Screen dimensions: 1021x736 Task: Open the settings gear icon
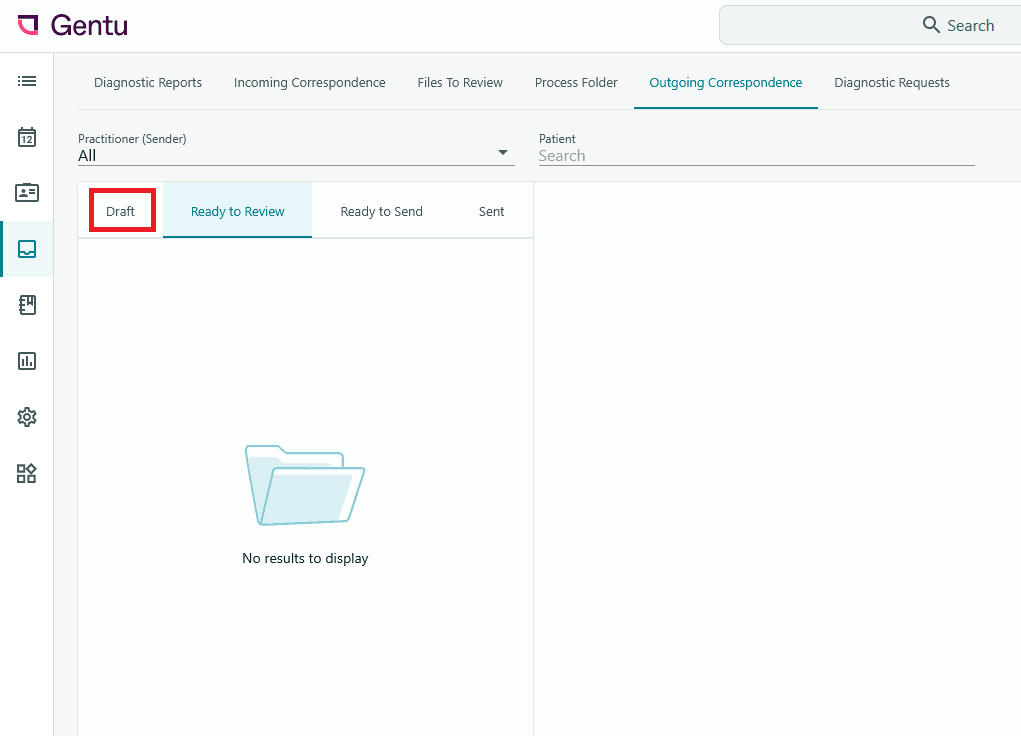(27, 417)
